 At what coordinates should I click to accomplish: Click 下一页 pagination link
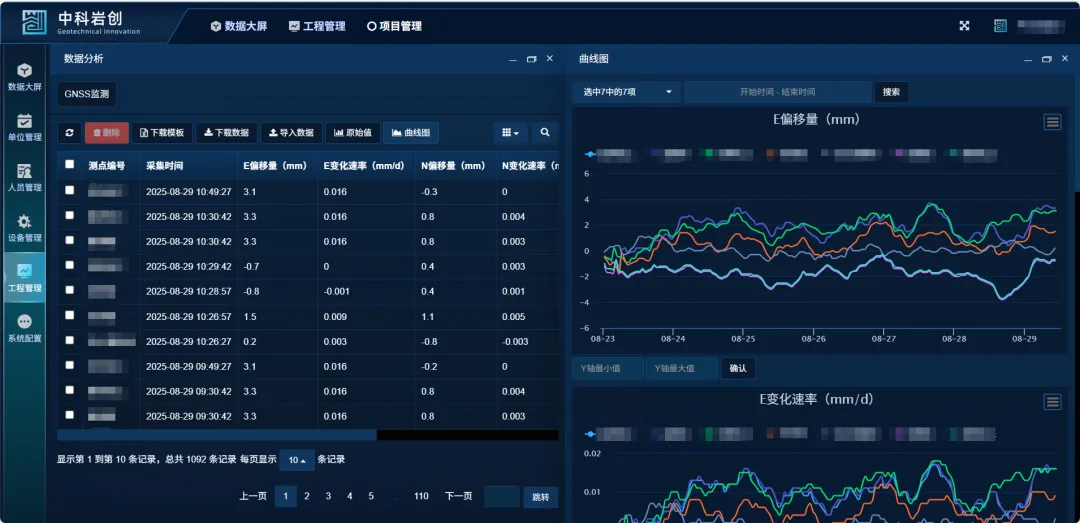pos(459,496)
